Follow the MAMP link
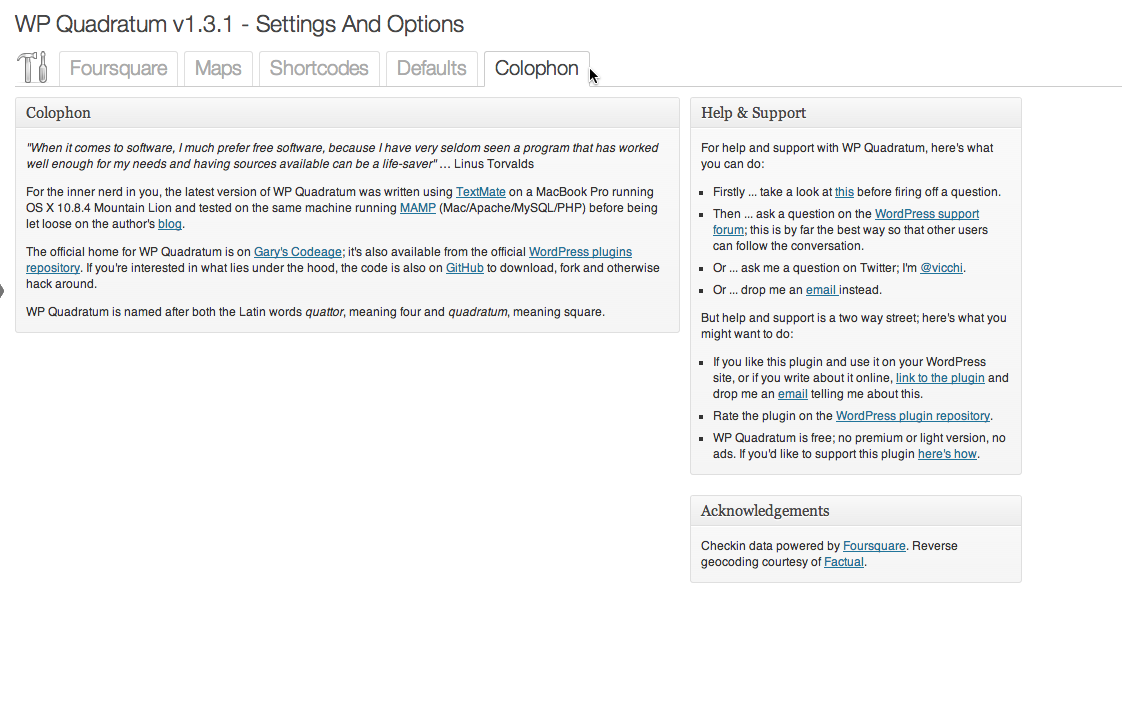The image size is (1122, 715). tap(418, 208)
